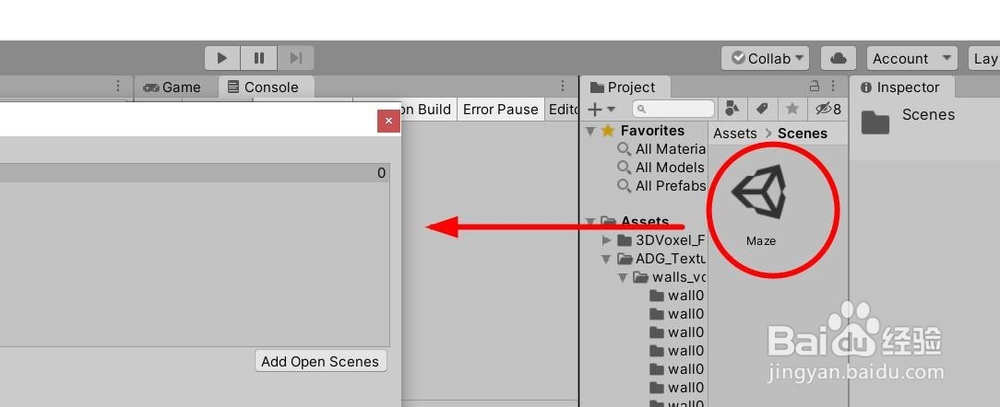Screen dimensions: 1000x407
Task: Switch to the Console tab
Action: pyautogui.click(x=264, y=87)
